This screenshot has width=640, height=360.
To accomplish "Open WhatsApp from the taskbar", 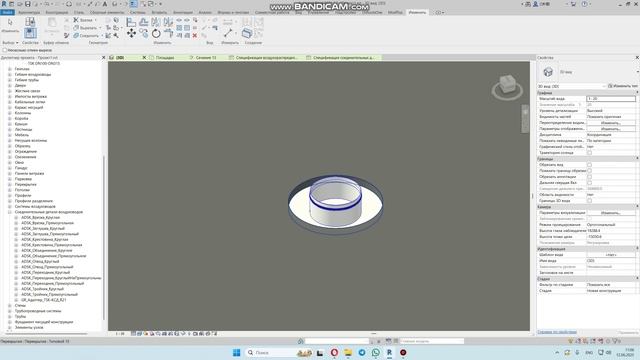I will pos(376,352).
